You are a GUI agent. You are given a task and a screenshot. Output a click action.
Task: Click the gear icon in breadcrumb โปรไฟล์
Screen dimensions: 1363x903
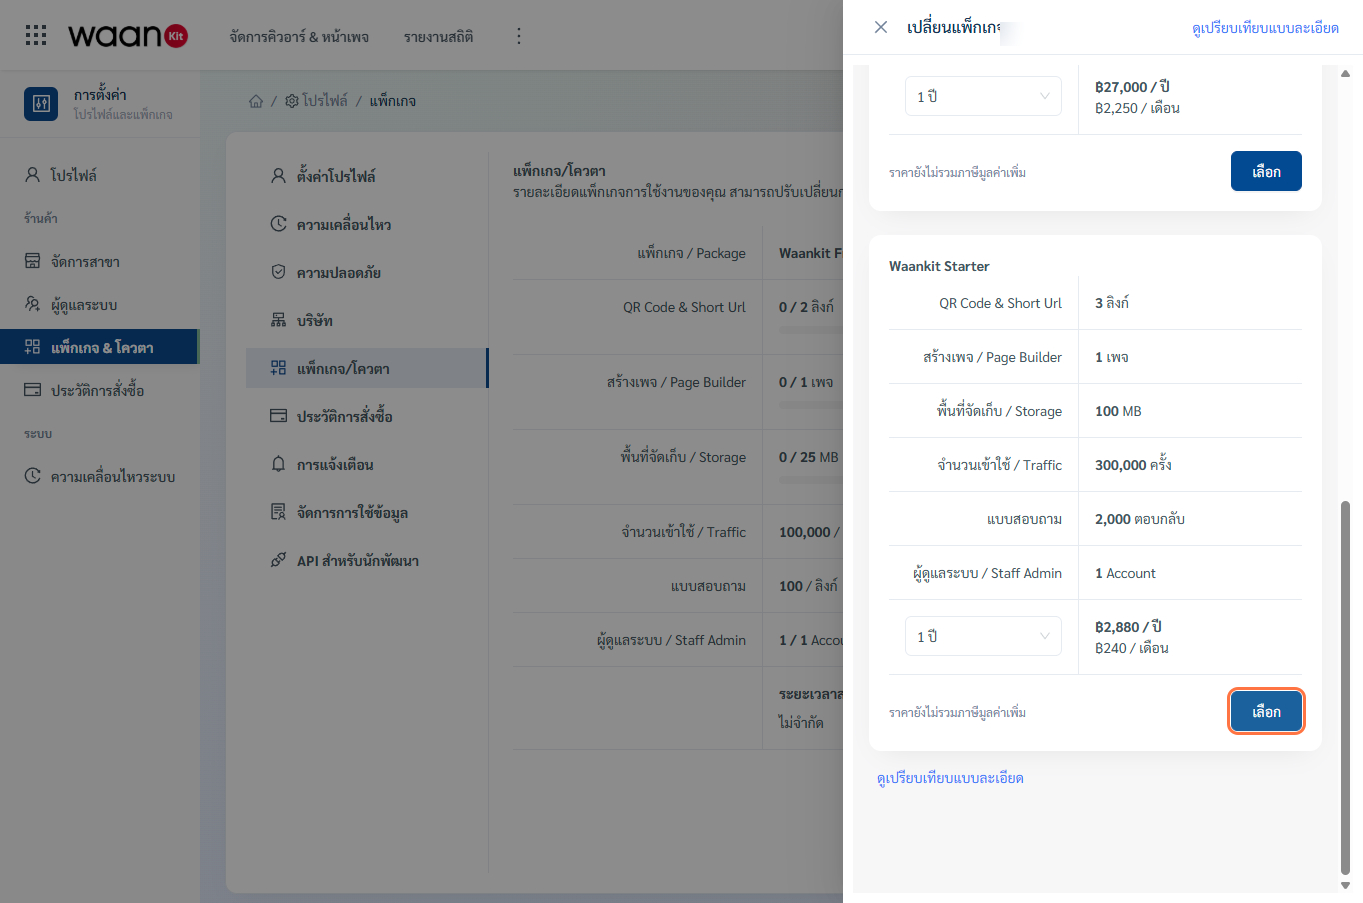click(x=292, y=101)
